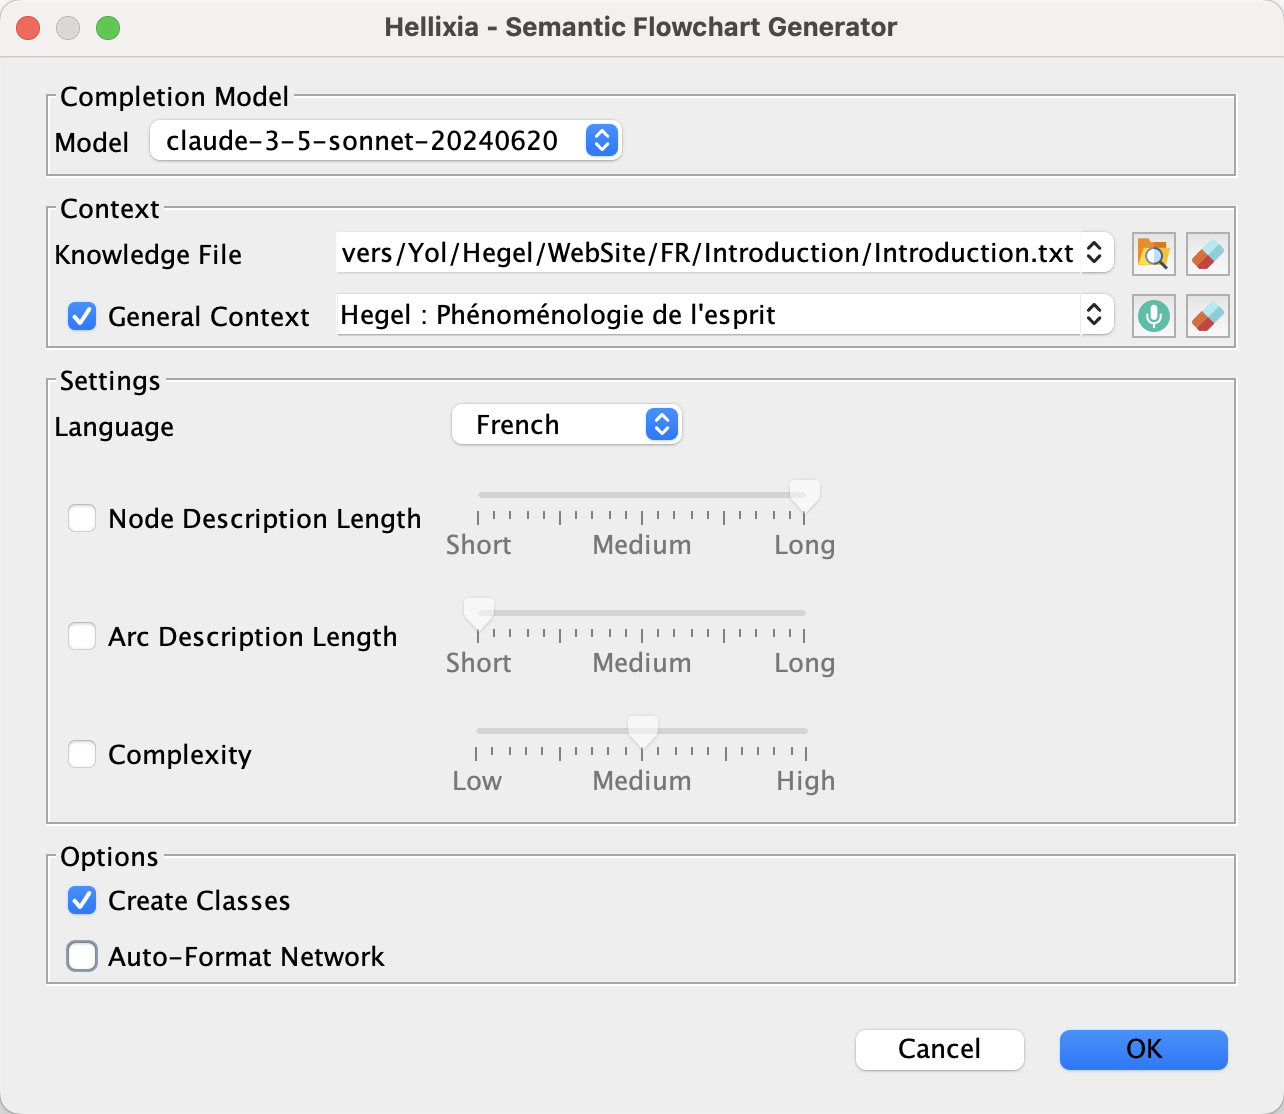Disable the Create Classes option
The image size is (1284, 1114).
pyautogui.click(x=82, y=900)
